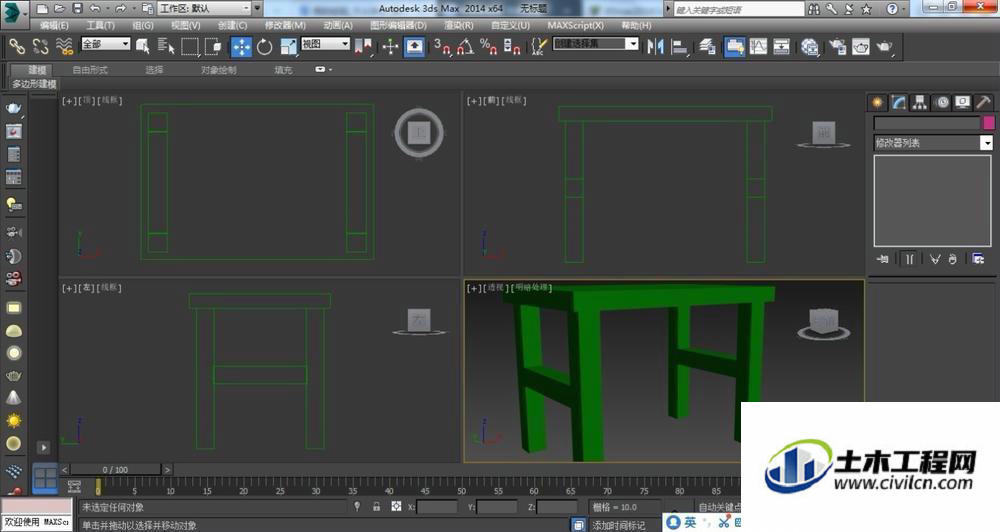Image resolution: width=1000 pixels, height=532 pixels.
Task: Click the Open File folder icon
Action: (59, 8)
